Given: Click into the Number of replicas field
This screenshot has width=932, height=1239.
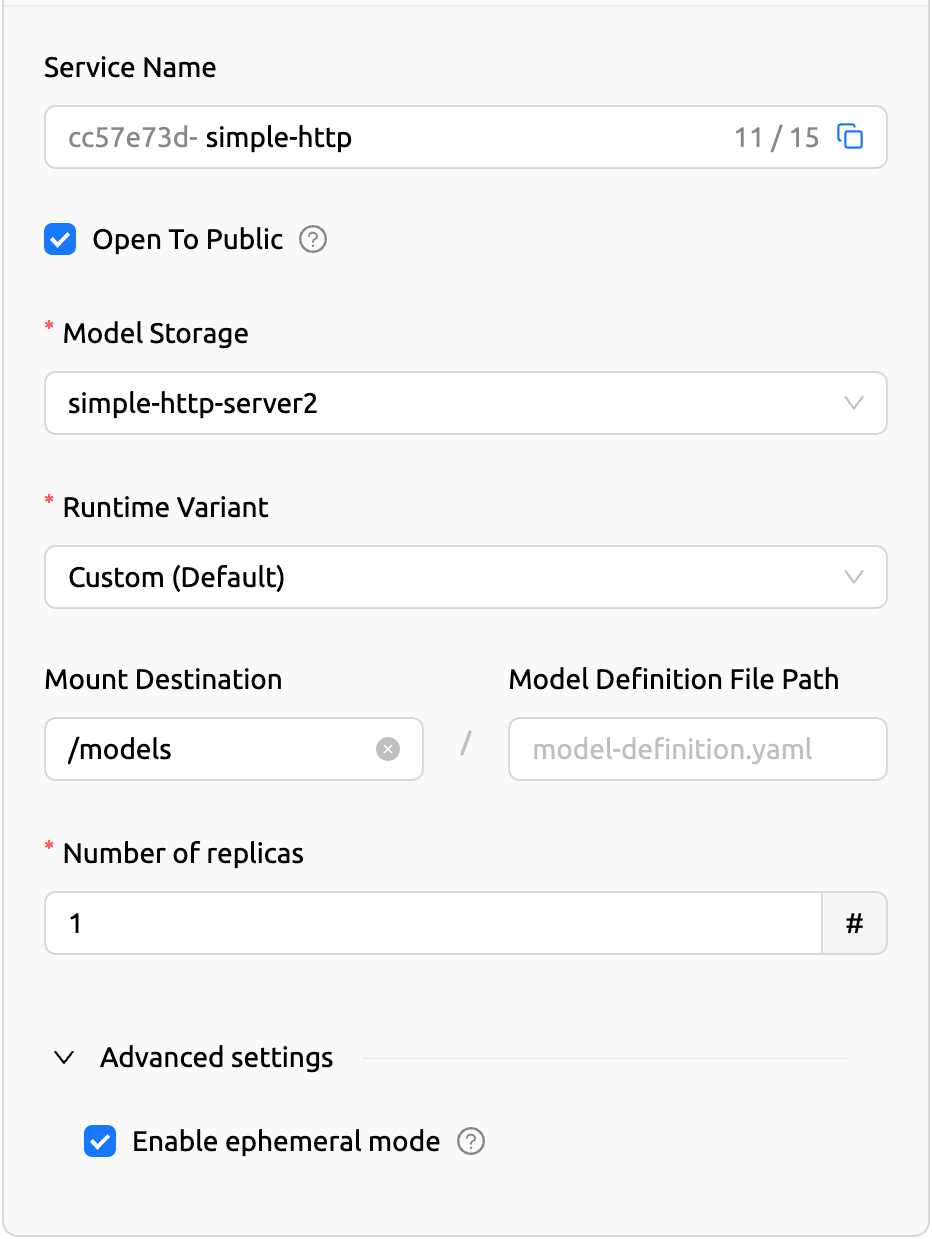Looking at the screenshot, I should pyautogui.click(x=432, y=923).
